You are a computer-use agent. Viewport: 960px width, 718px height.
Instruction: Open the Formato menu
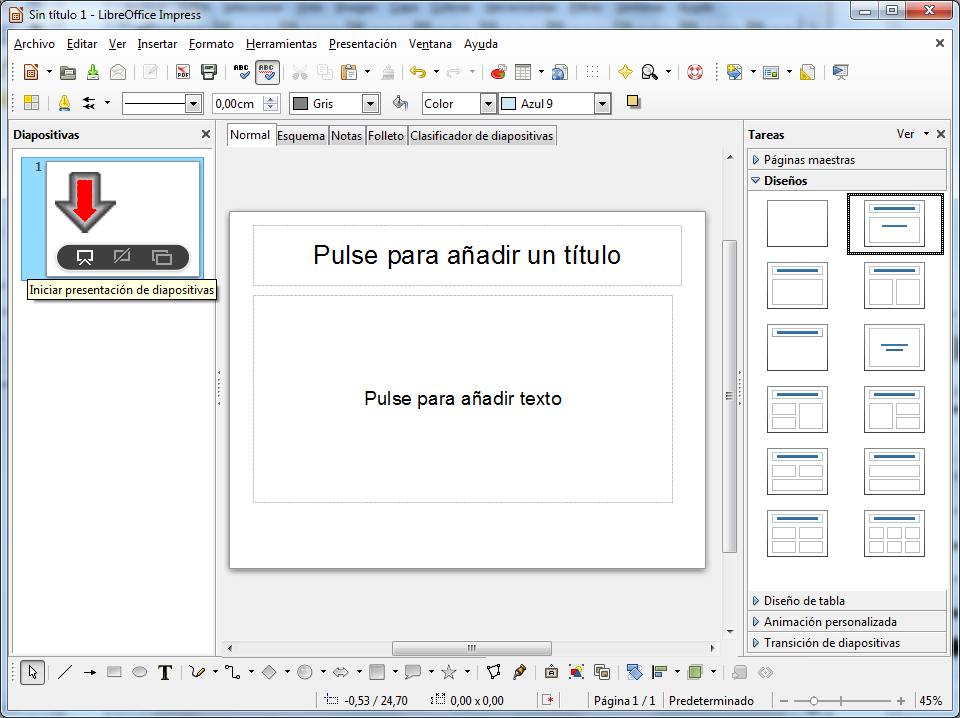coord(211,44)
